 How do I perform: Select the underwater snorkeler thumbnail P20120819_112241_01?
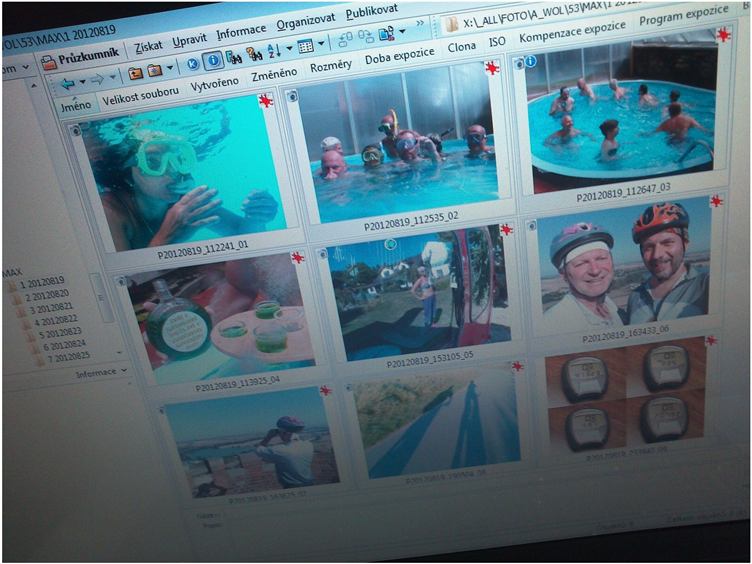(185, 174)
